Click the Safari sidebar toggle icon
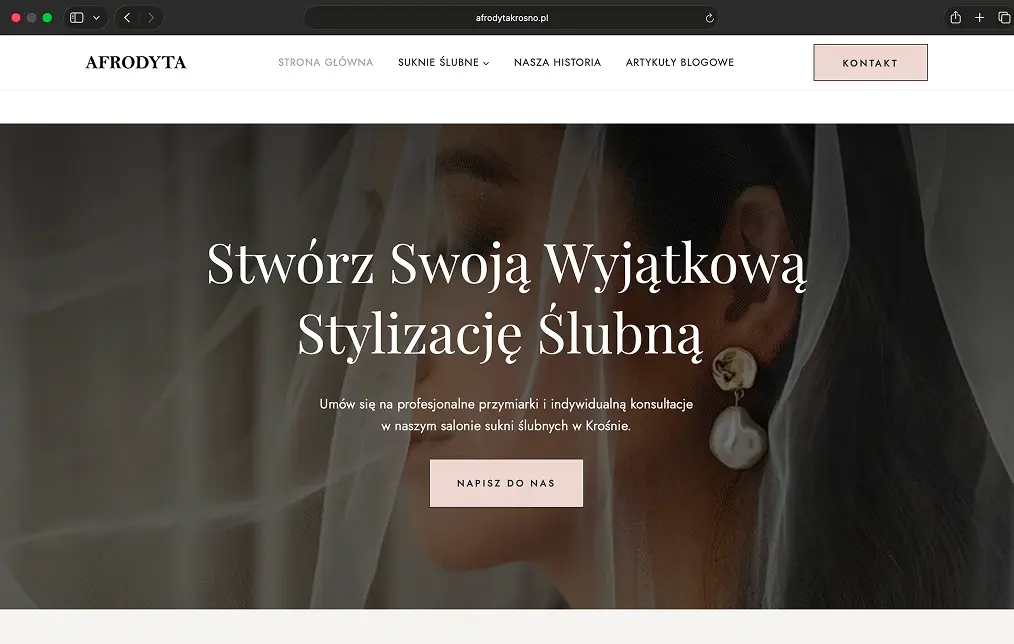 (x=76, y=17)
